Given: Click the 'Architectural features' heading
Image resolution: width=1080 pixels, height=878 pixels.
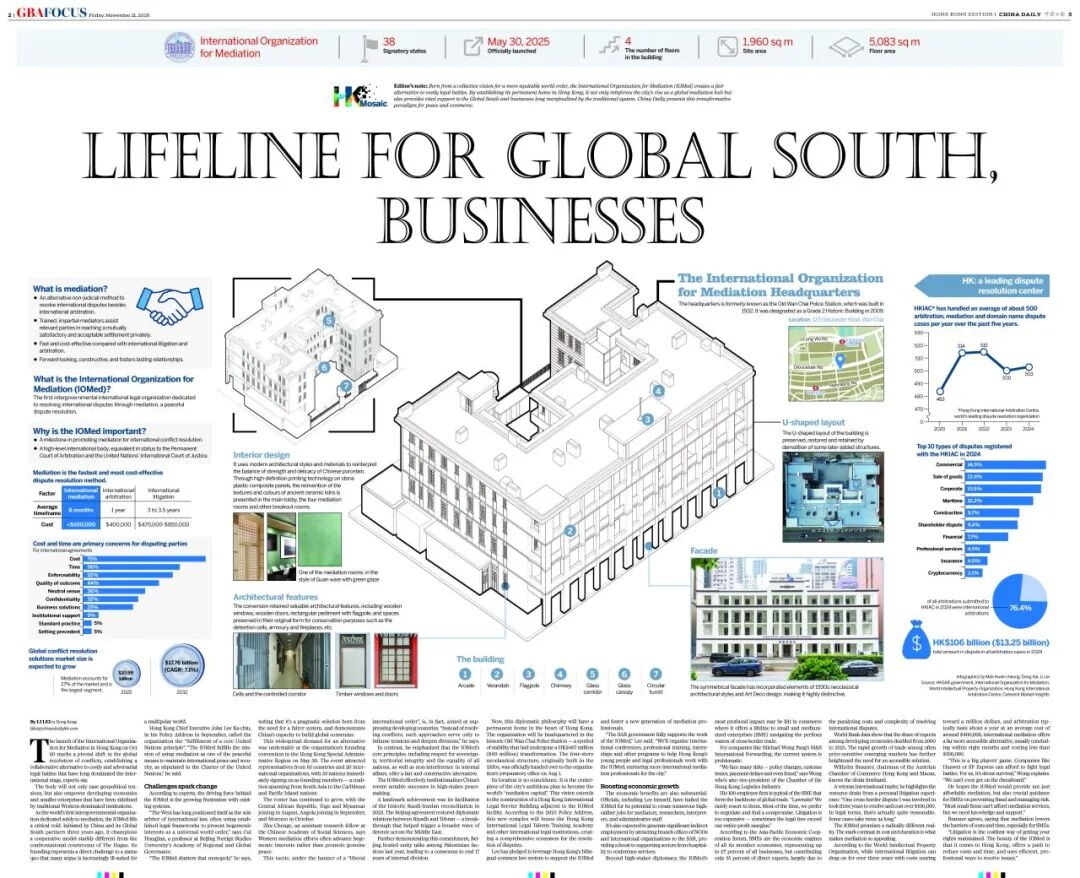Looking at the screenshot, I should coord(276,597).
